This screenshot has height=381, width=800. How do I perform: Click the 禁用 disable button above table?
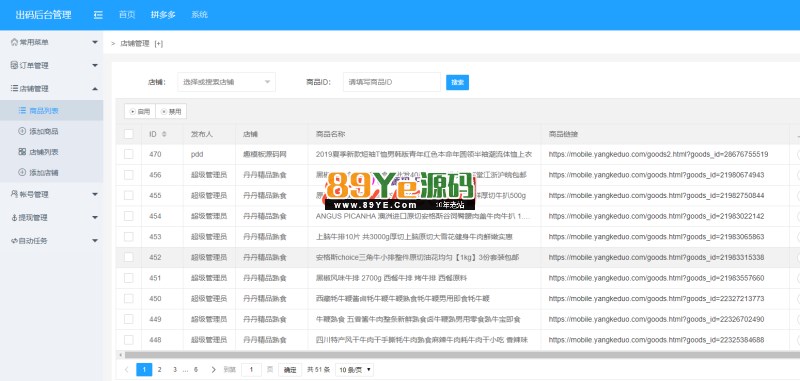(x=171, y=111)
